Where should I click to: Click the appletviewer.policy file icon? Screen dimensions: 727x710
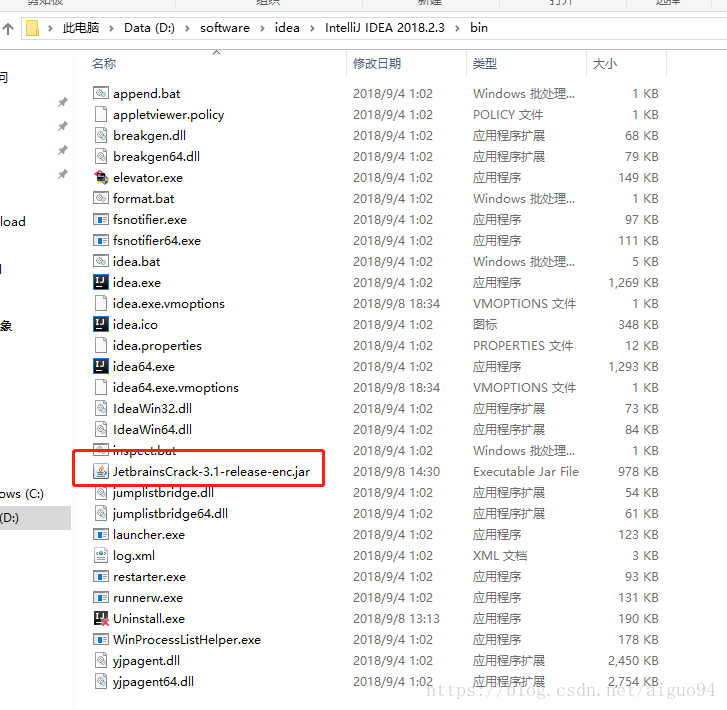[101, 114]
